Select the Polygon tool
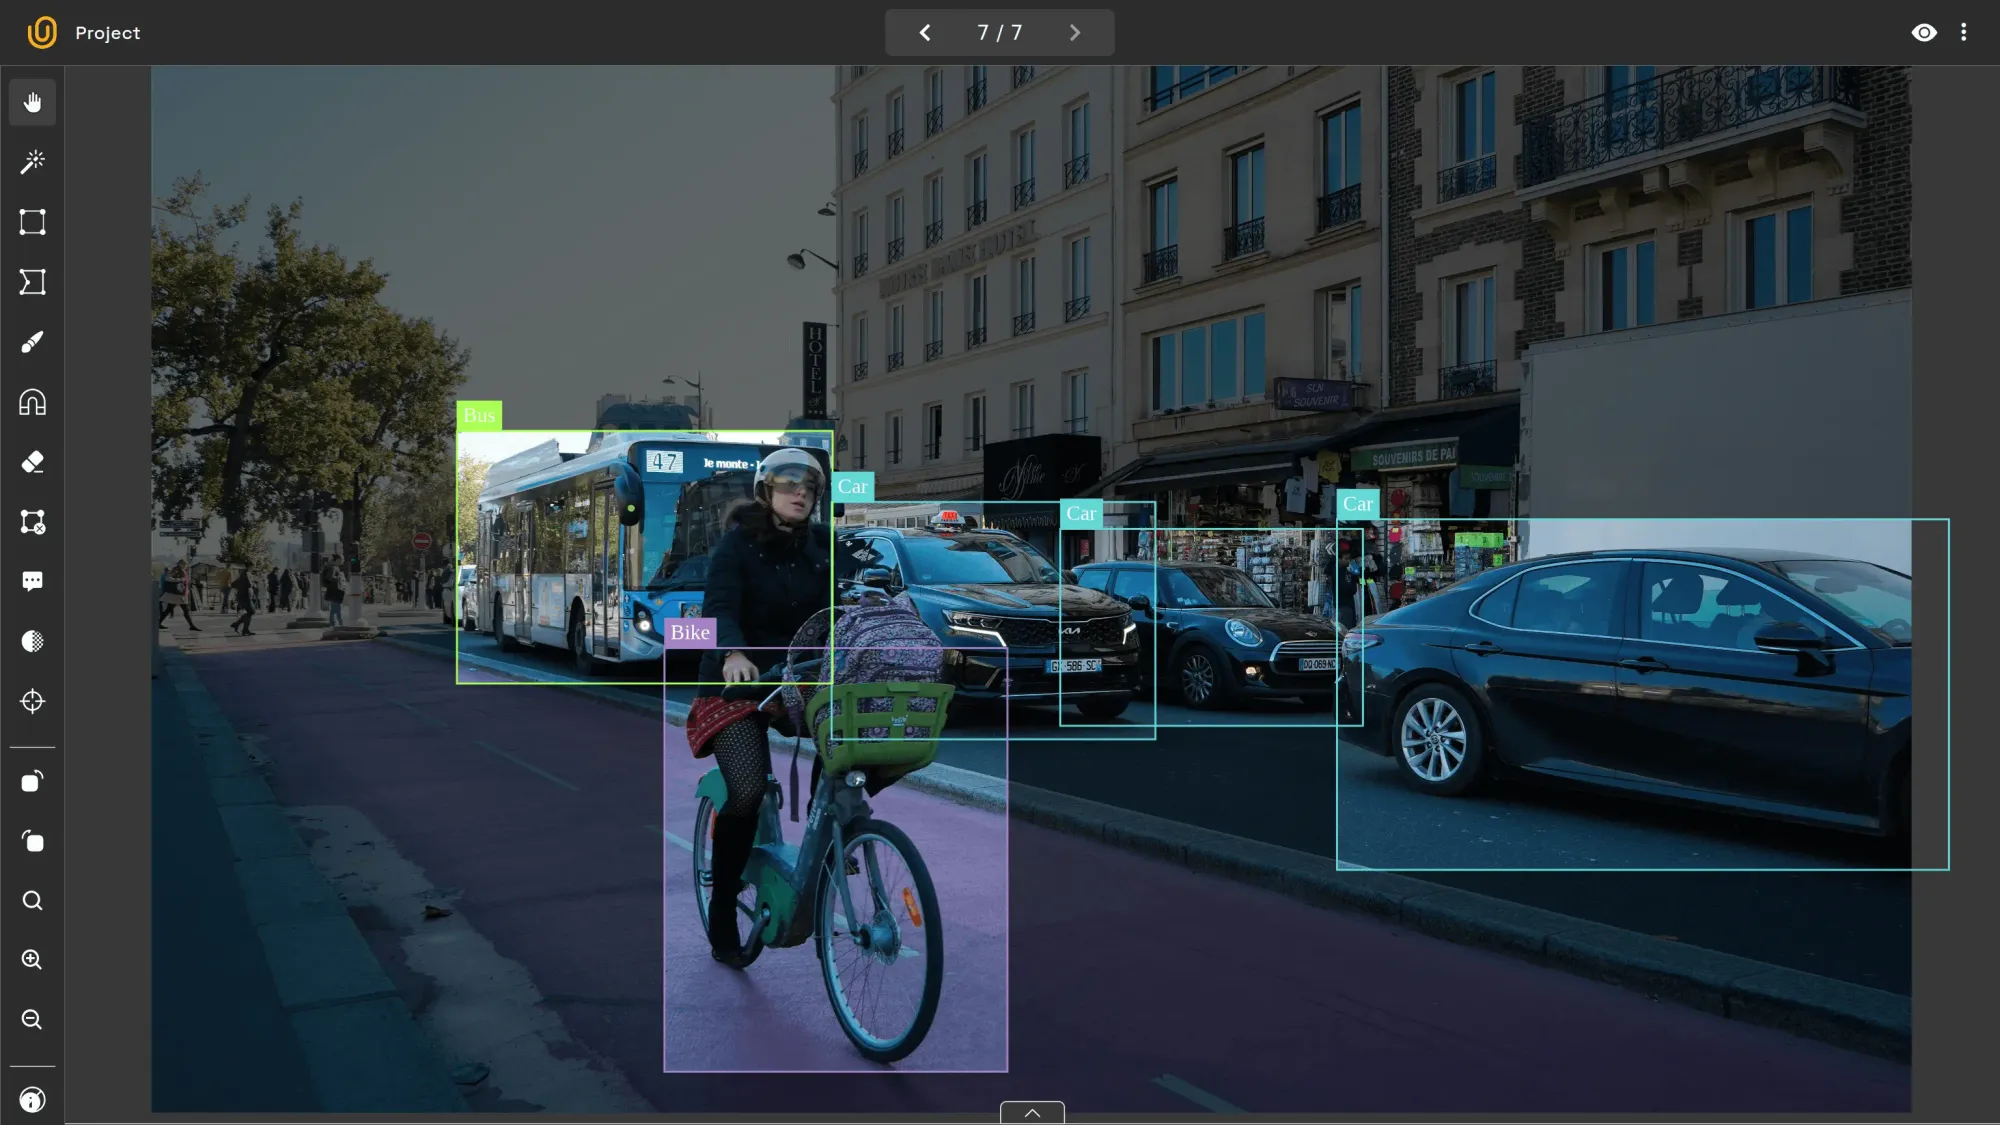Screen dimensions: 2000x1125 [32, 281]
